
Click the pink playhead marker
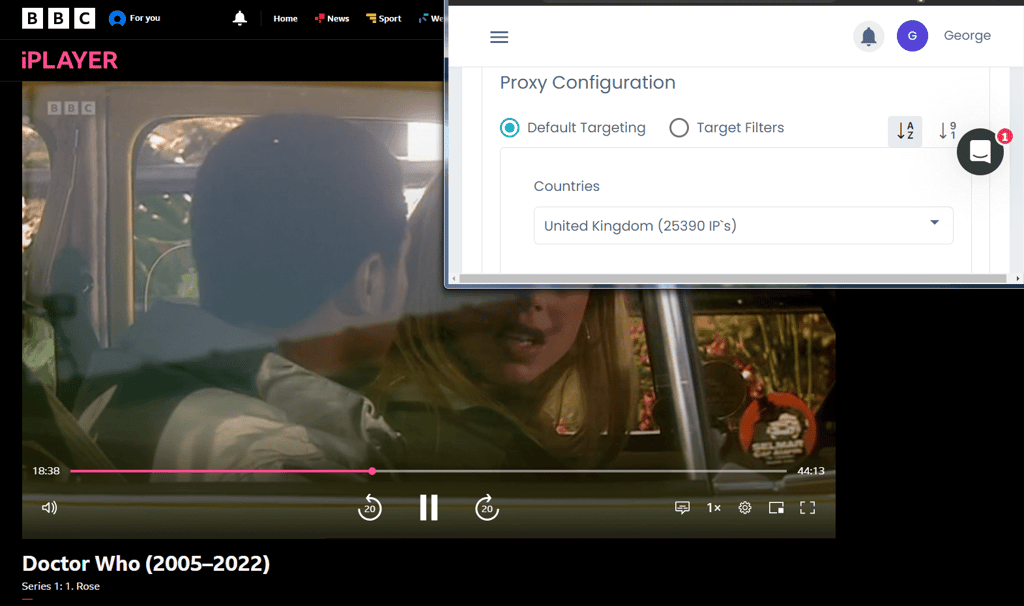point(372,471)
